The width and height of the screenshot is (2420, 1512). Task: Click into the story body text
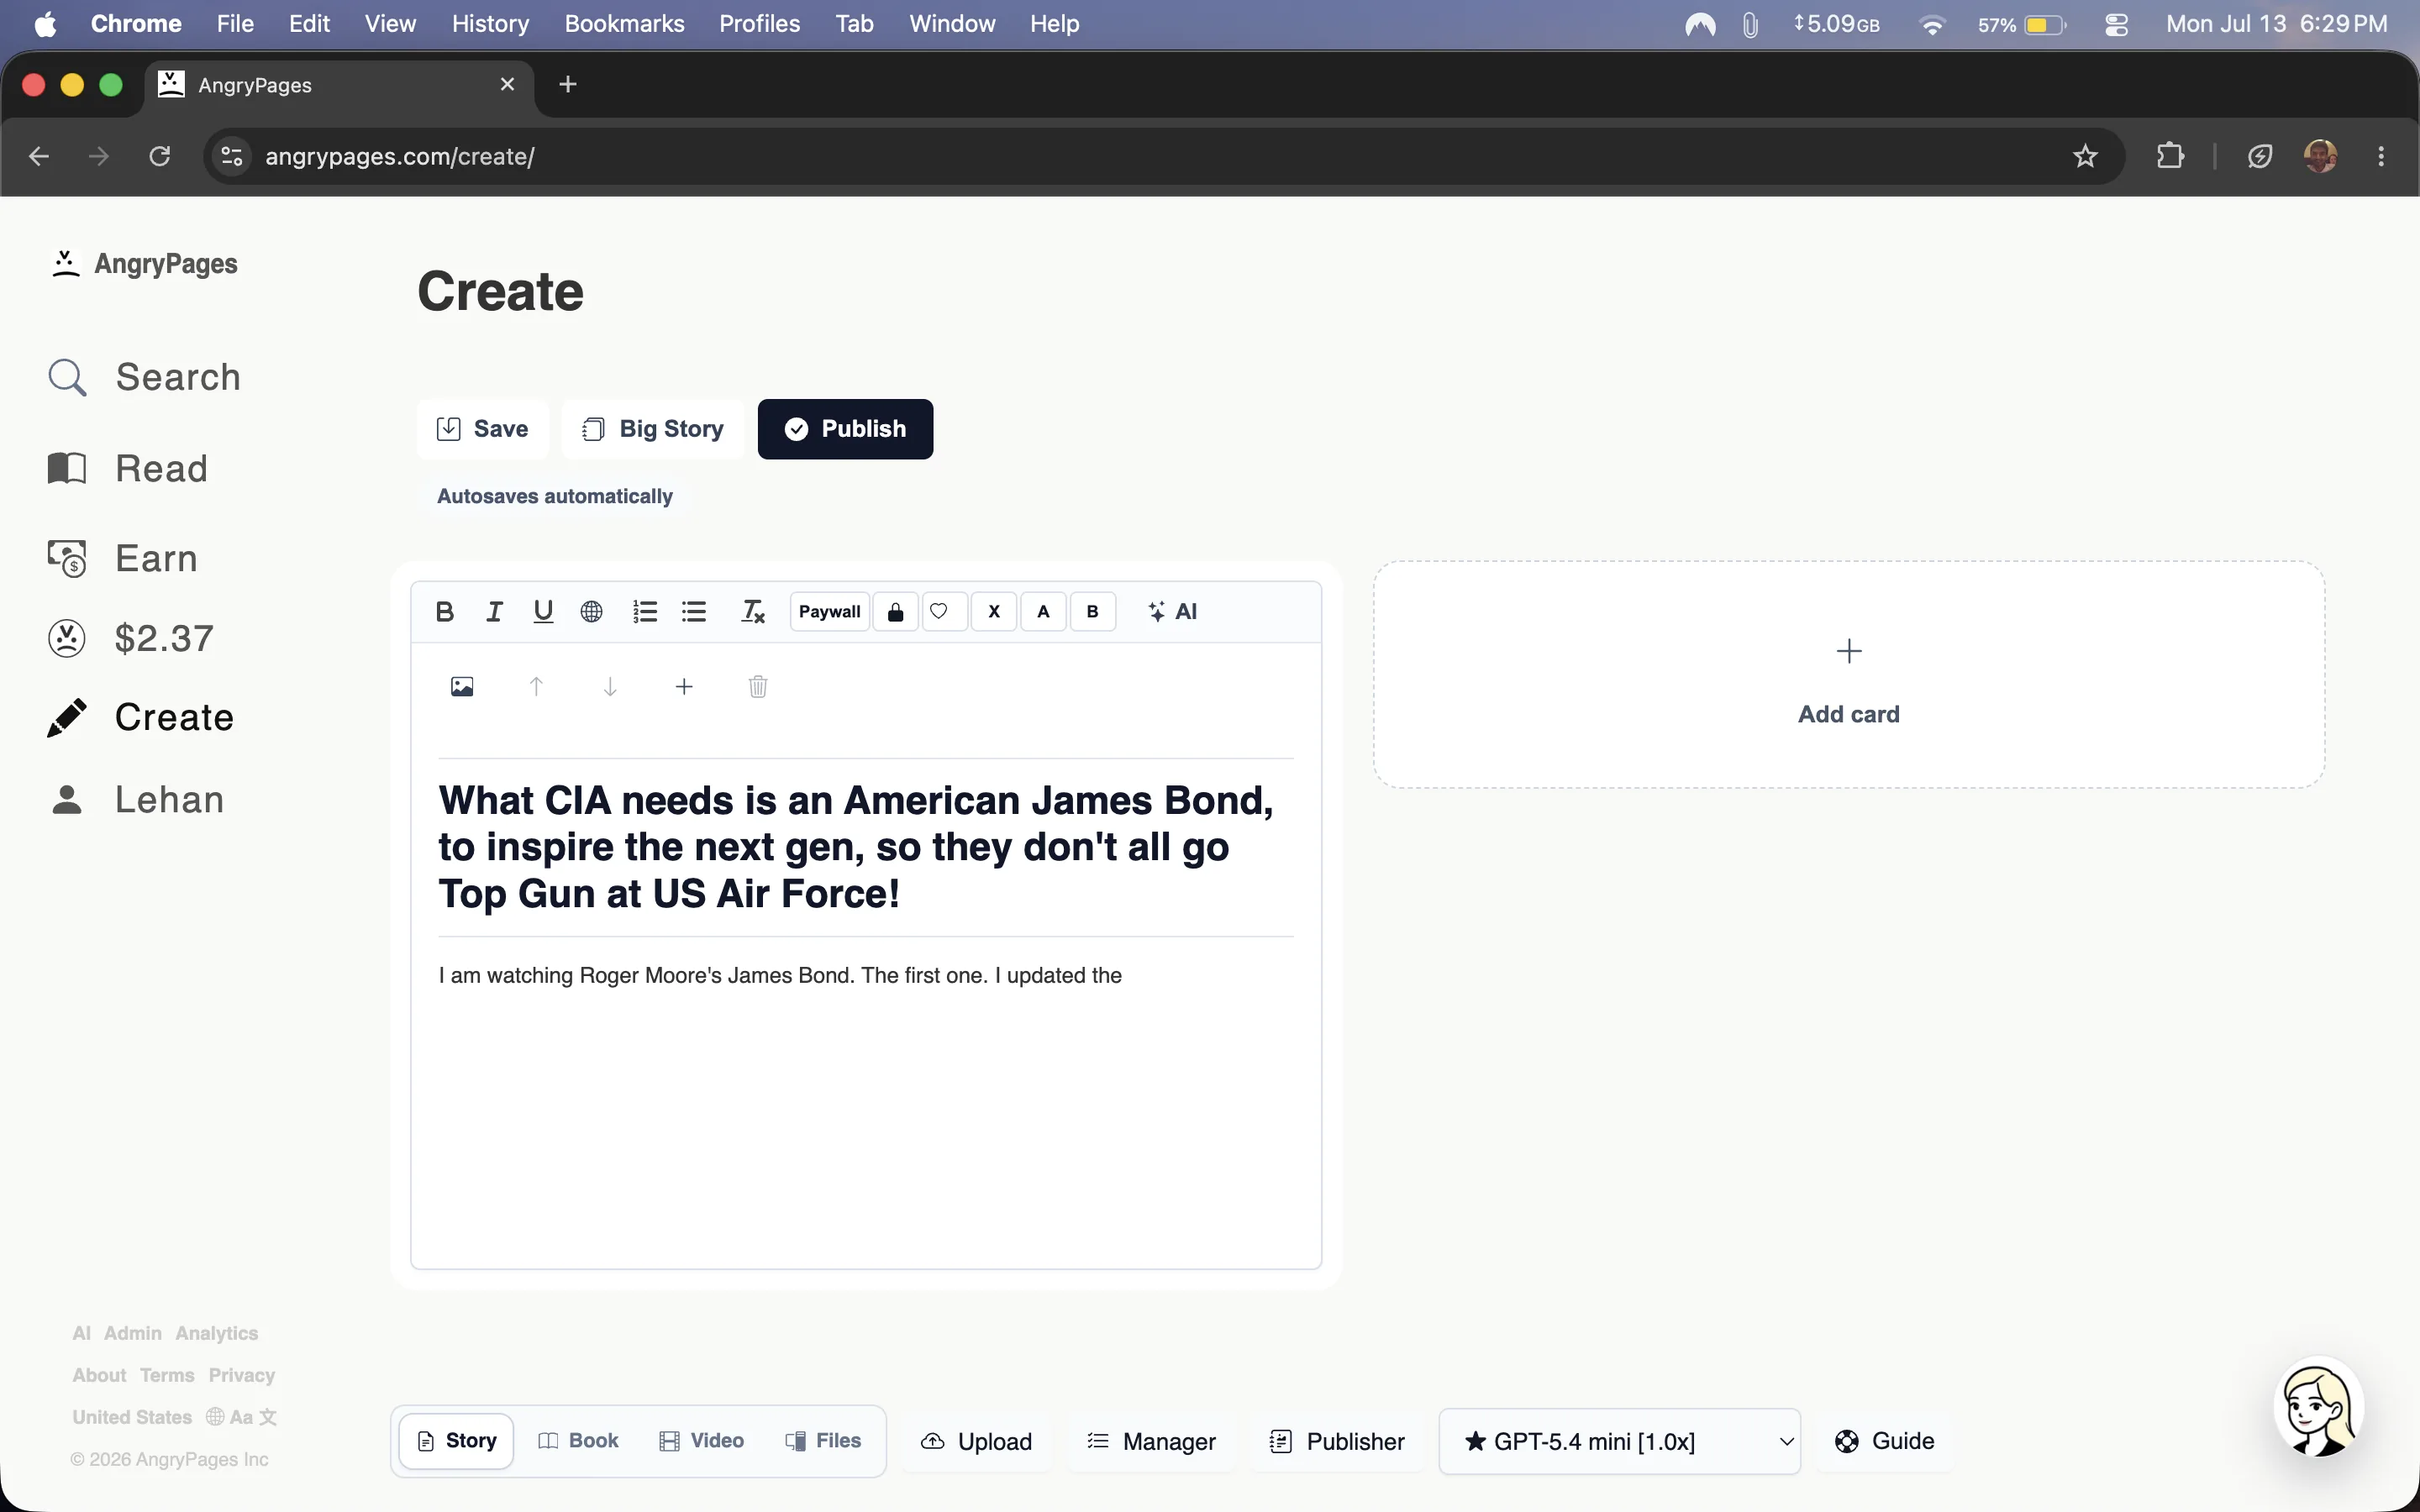point(780,975)
